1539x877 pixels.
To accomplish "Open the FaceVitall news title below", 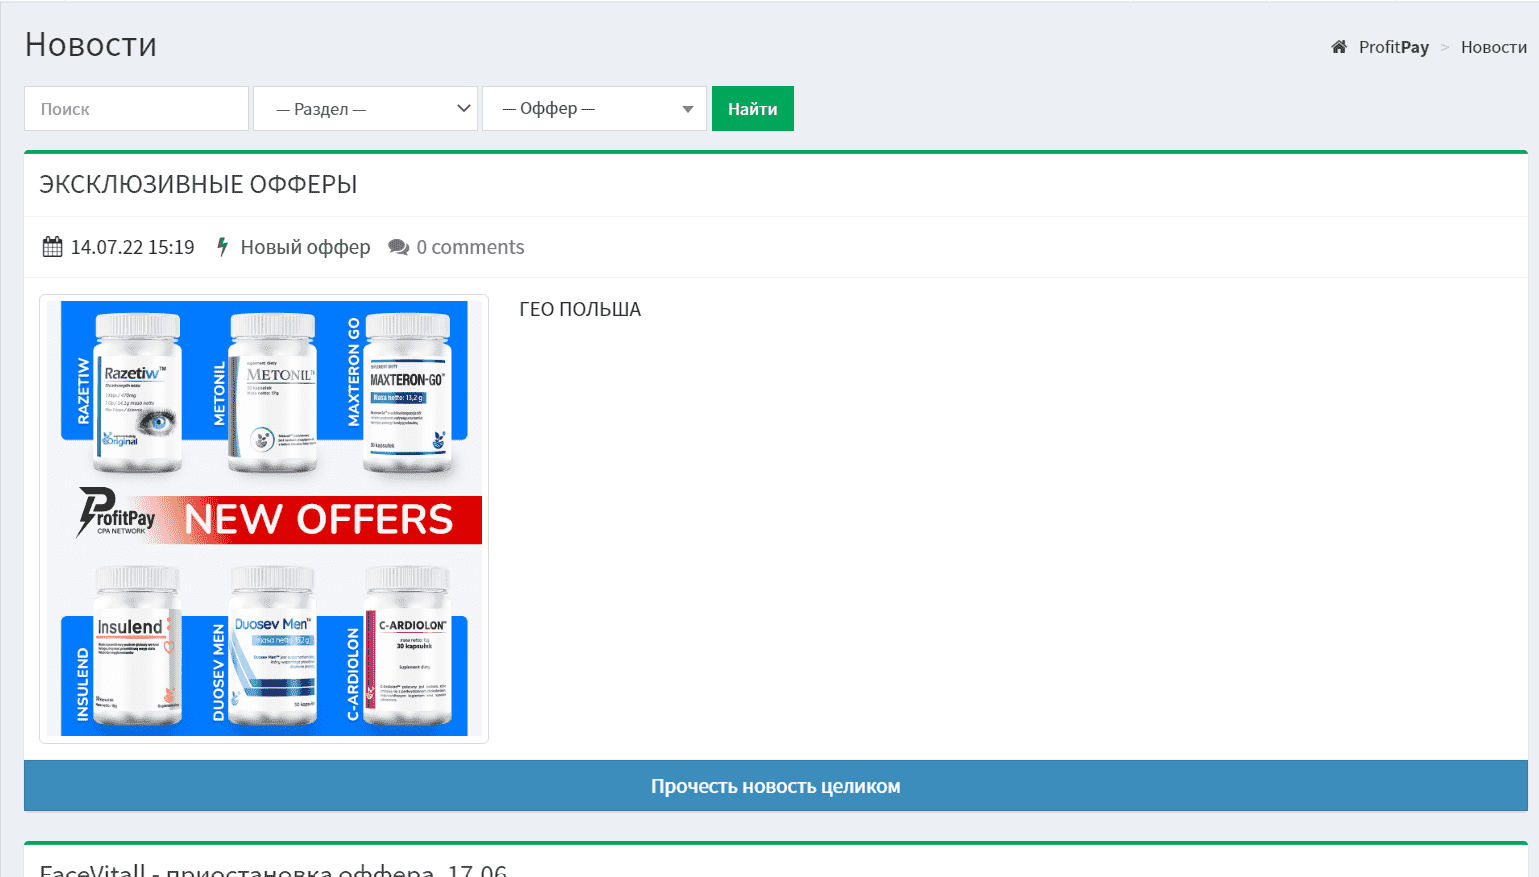I will (273, 869).
